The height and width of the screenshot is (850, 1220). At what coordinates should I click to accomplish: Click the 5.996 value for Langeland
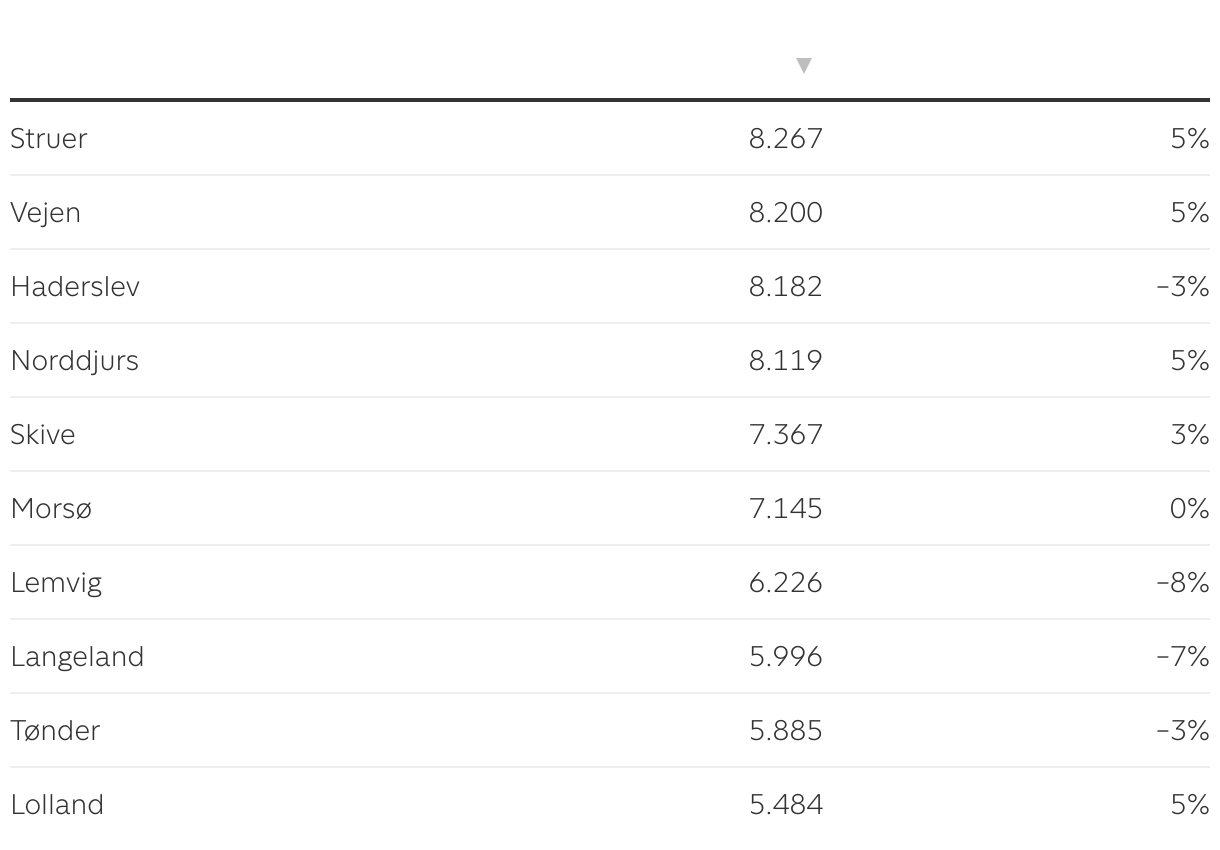786,657
